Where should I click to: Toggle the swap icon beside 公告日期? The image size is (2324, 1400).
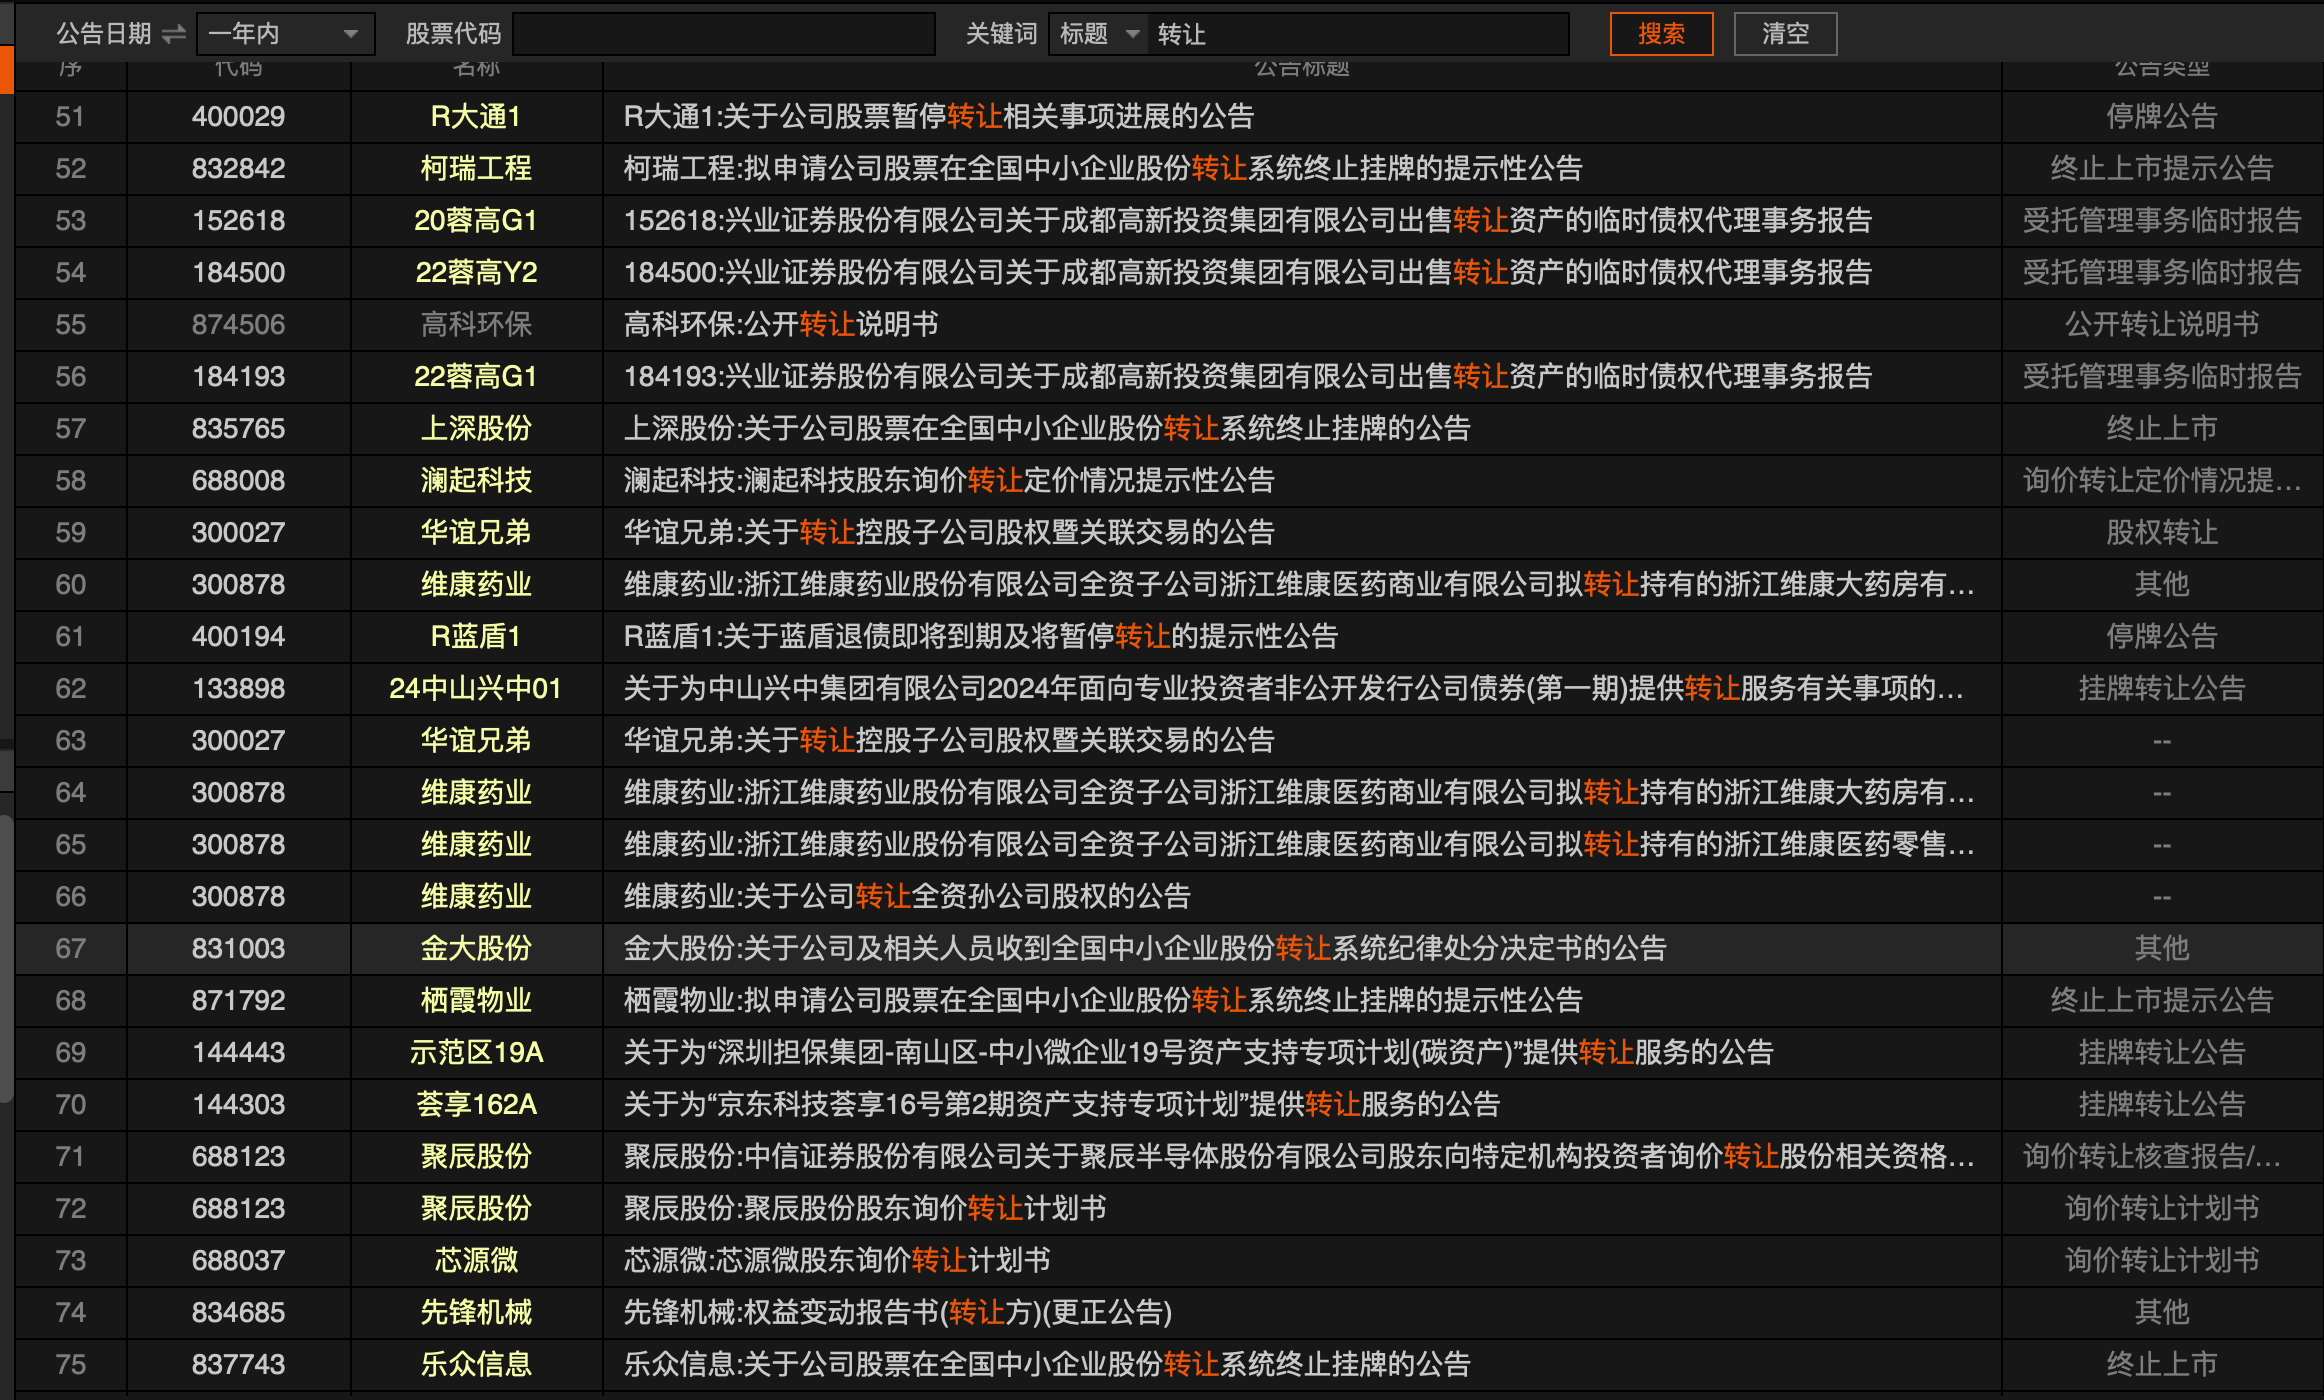(x=174, y=34)
